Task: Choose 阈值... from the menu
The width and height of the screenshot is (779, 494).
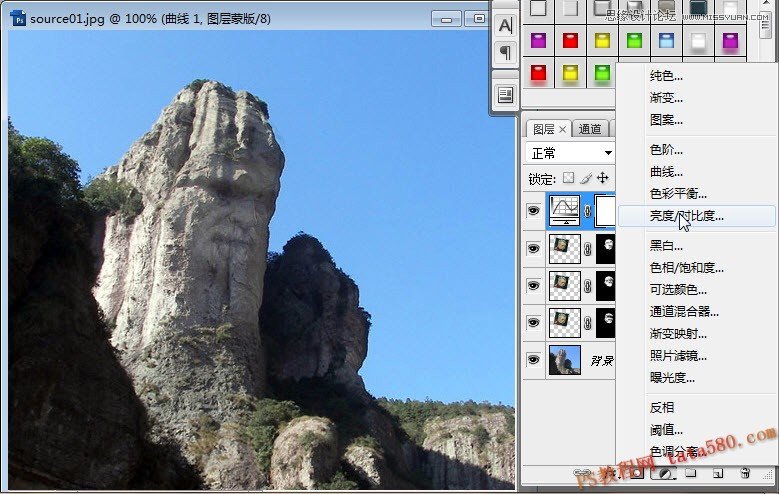Action: click(x=666, y=429)
